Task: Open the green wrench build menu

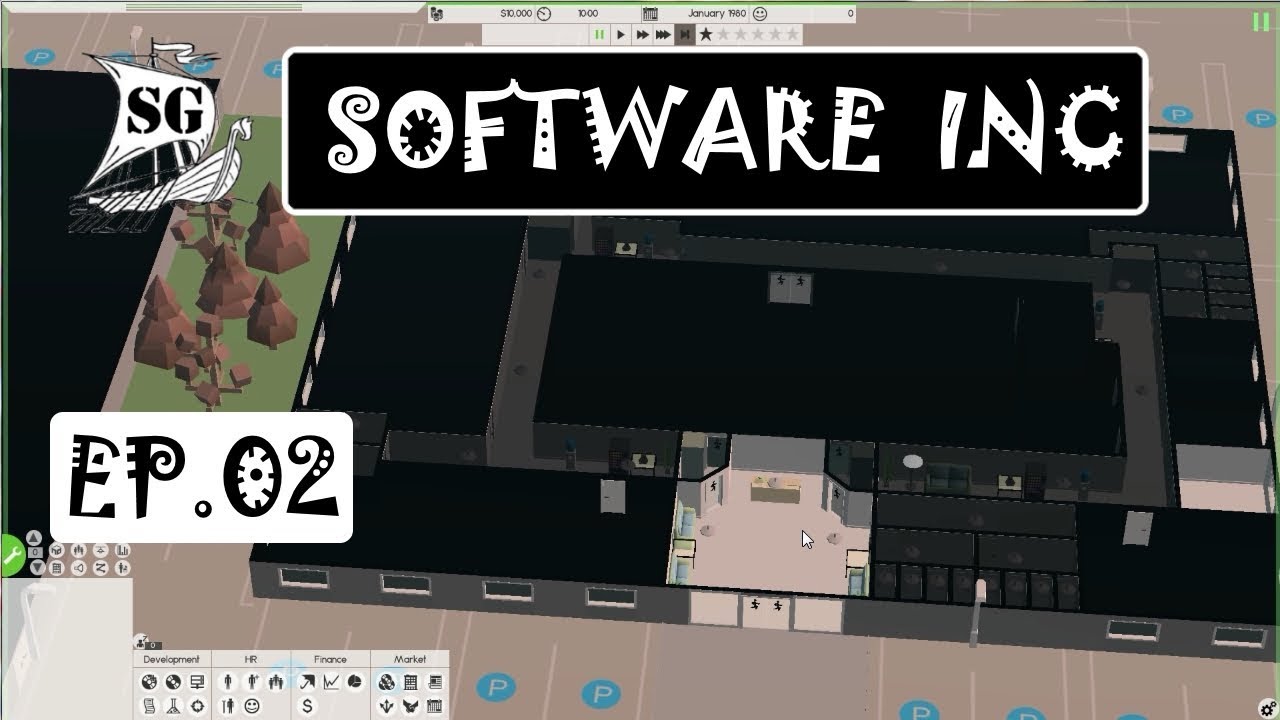Action: coord(11,555)
